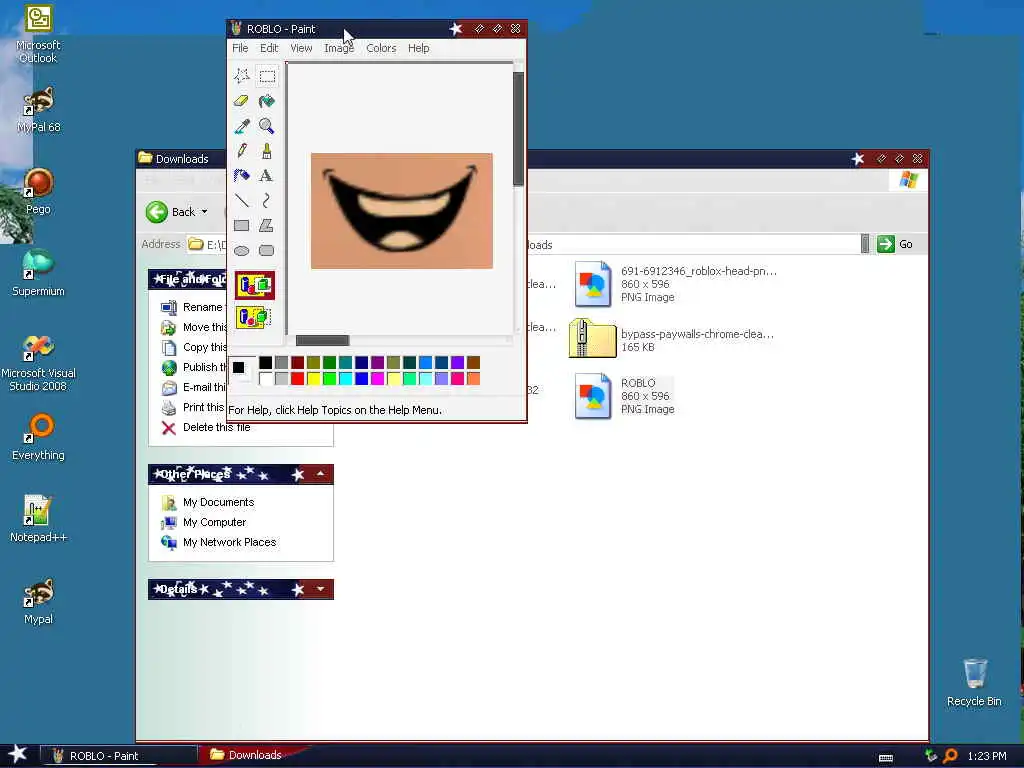Select the ROBLO PNG file in Downloads
Screen dimensions: 1024x768
624,396
